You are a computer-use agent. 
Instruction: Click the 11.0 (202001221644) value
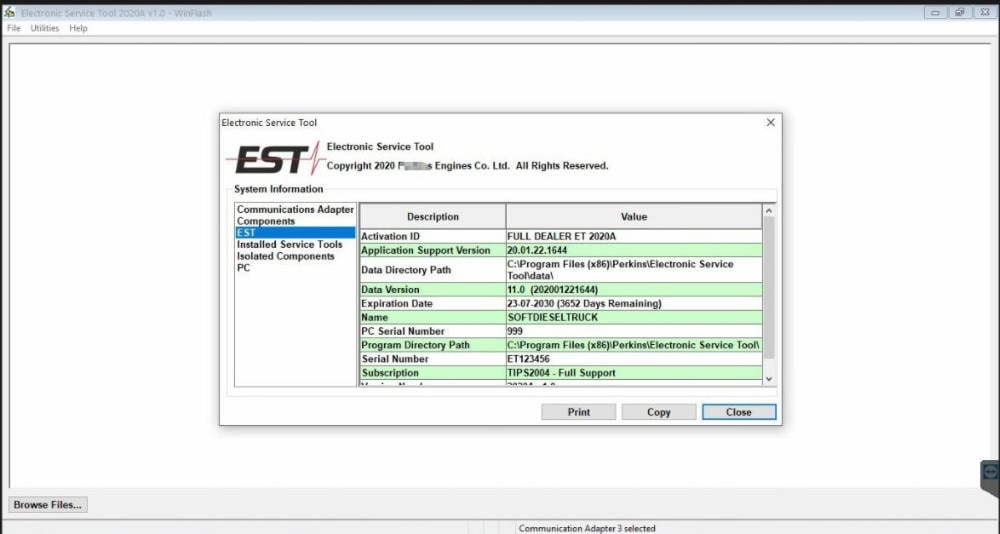[634, 290]
